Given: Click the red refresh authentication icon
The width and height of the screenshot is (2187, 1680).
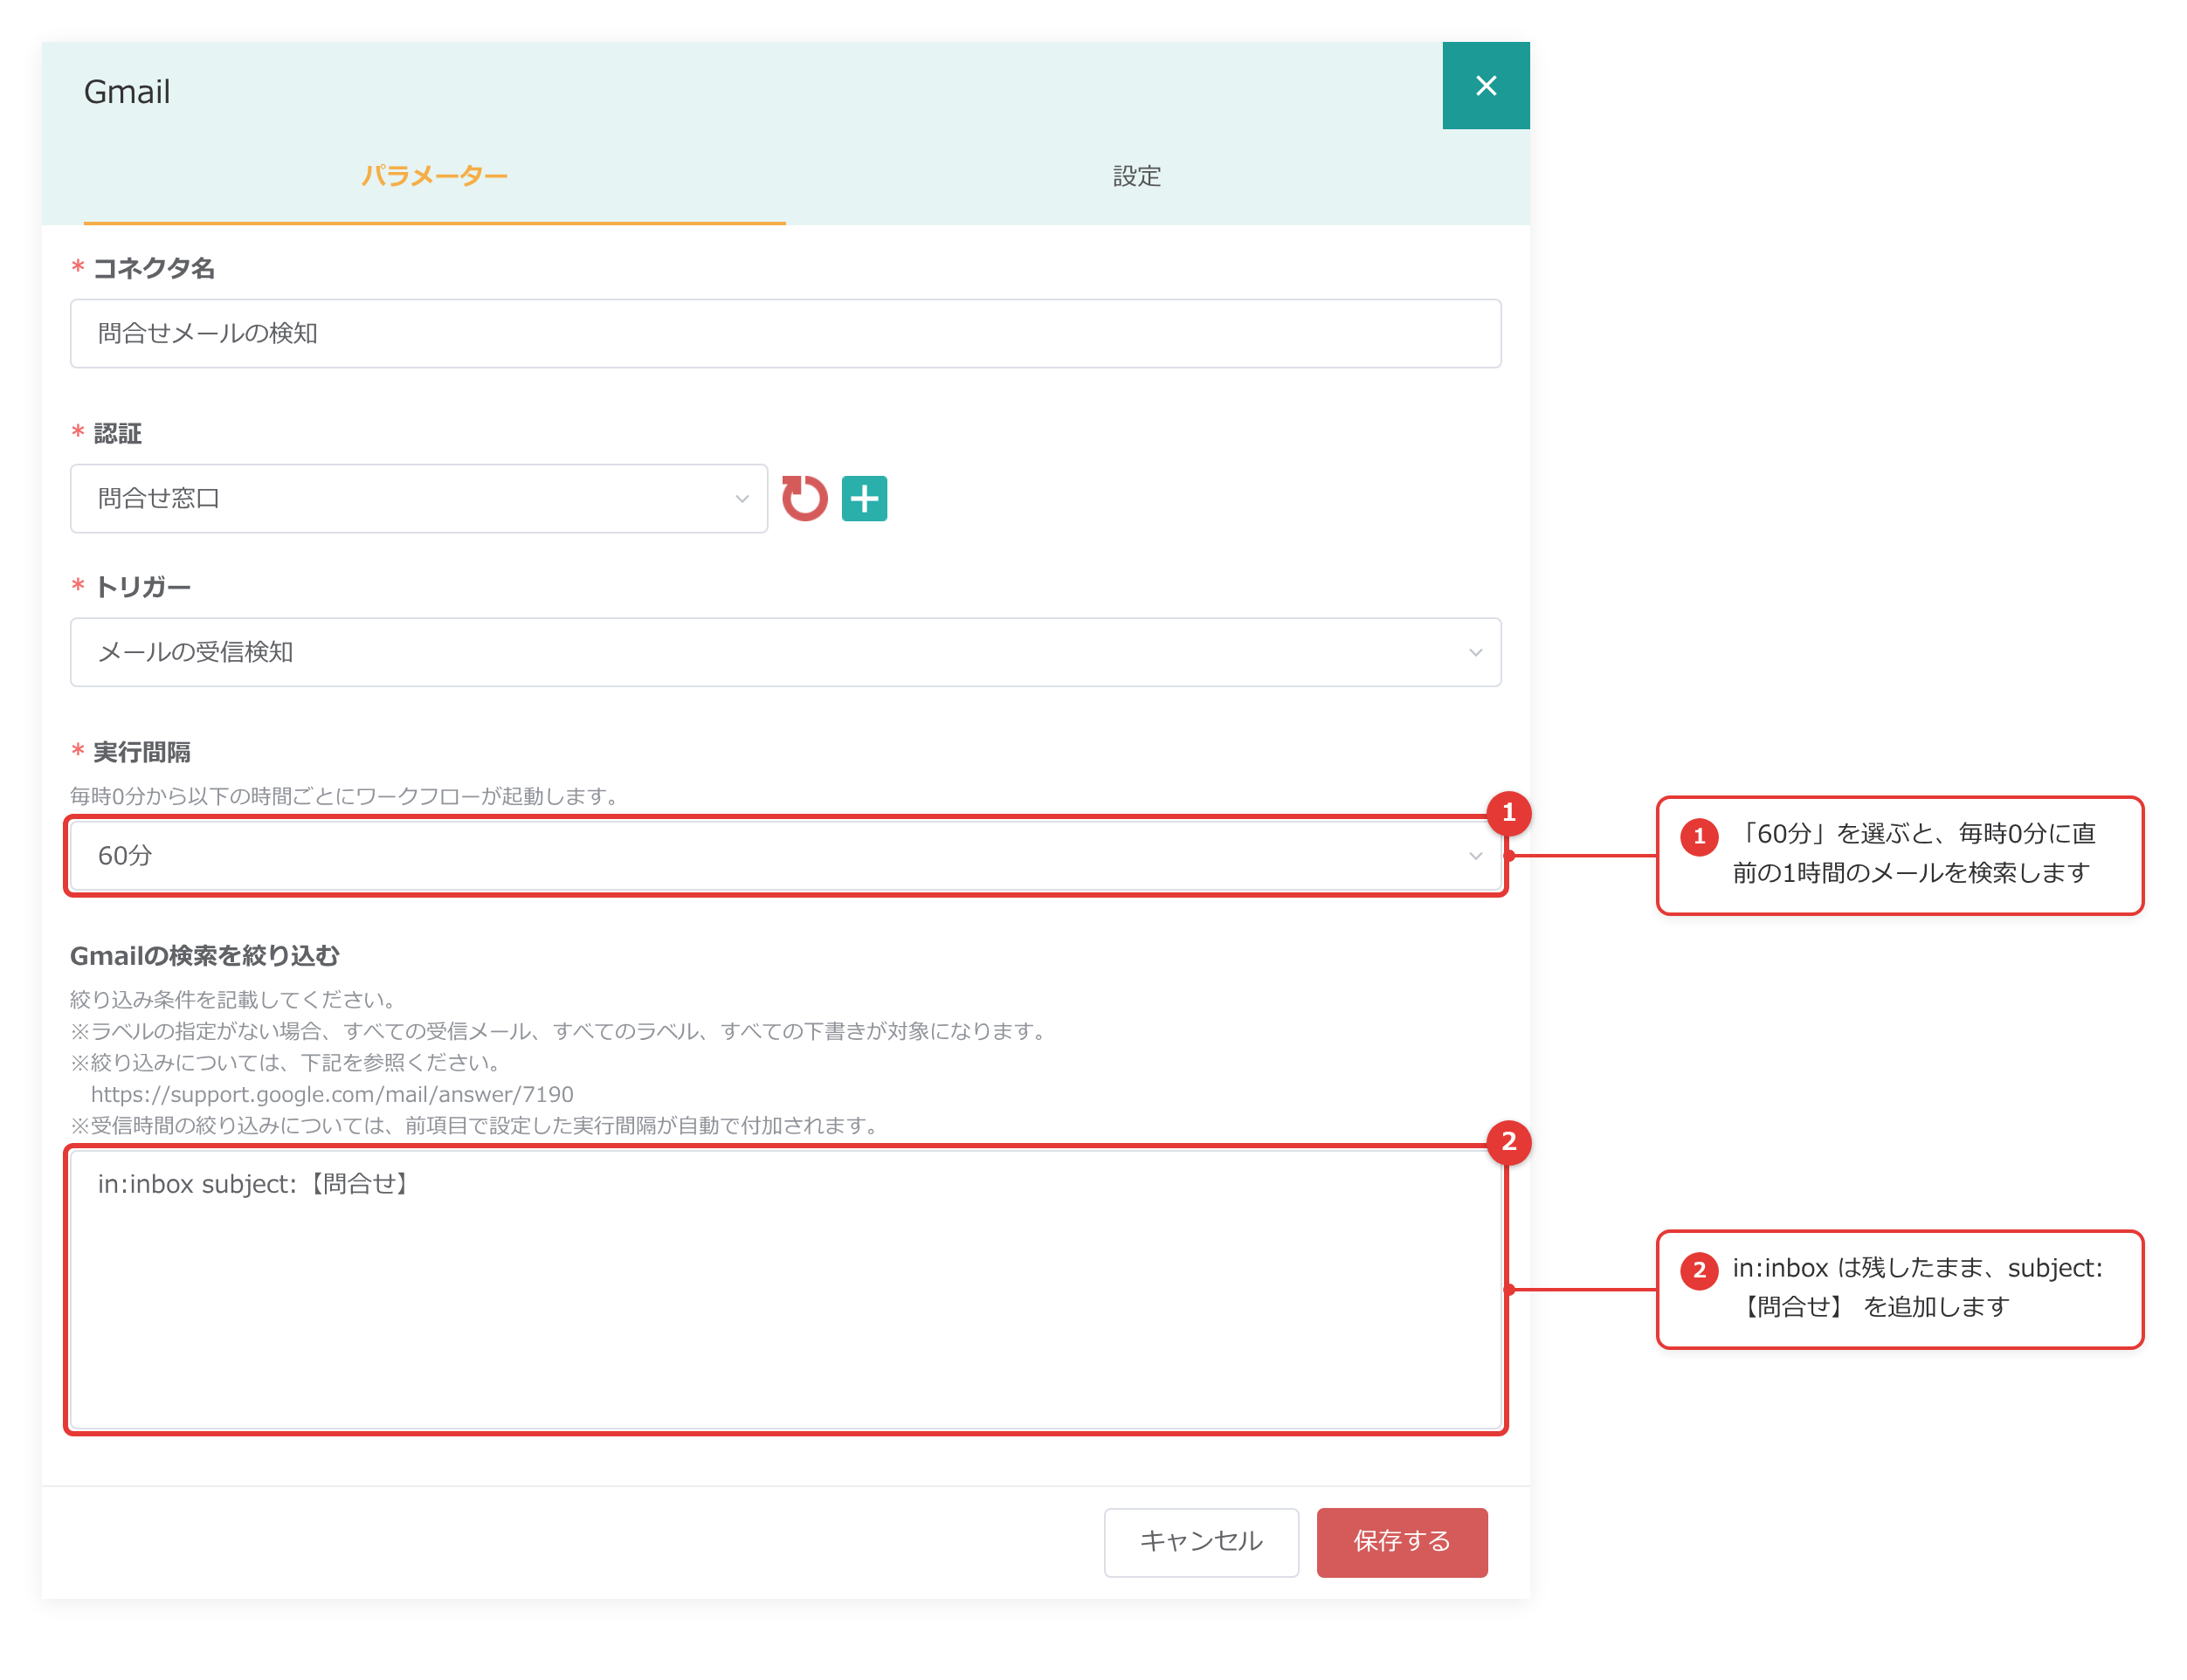Looking at the screenshot, I should [x=804, y=498].
